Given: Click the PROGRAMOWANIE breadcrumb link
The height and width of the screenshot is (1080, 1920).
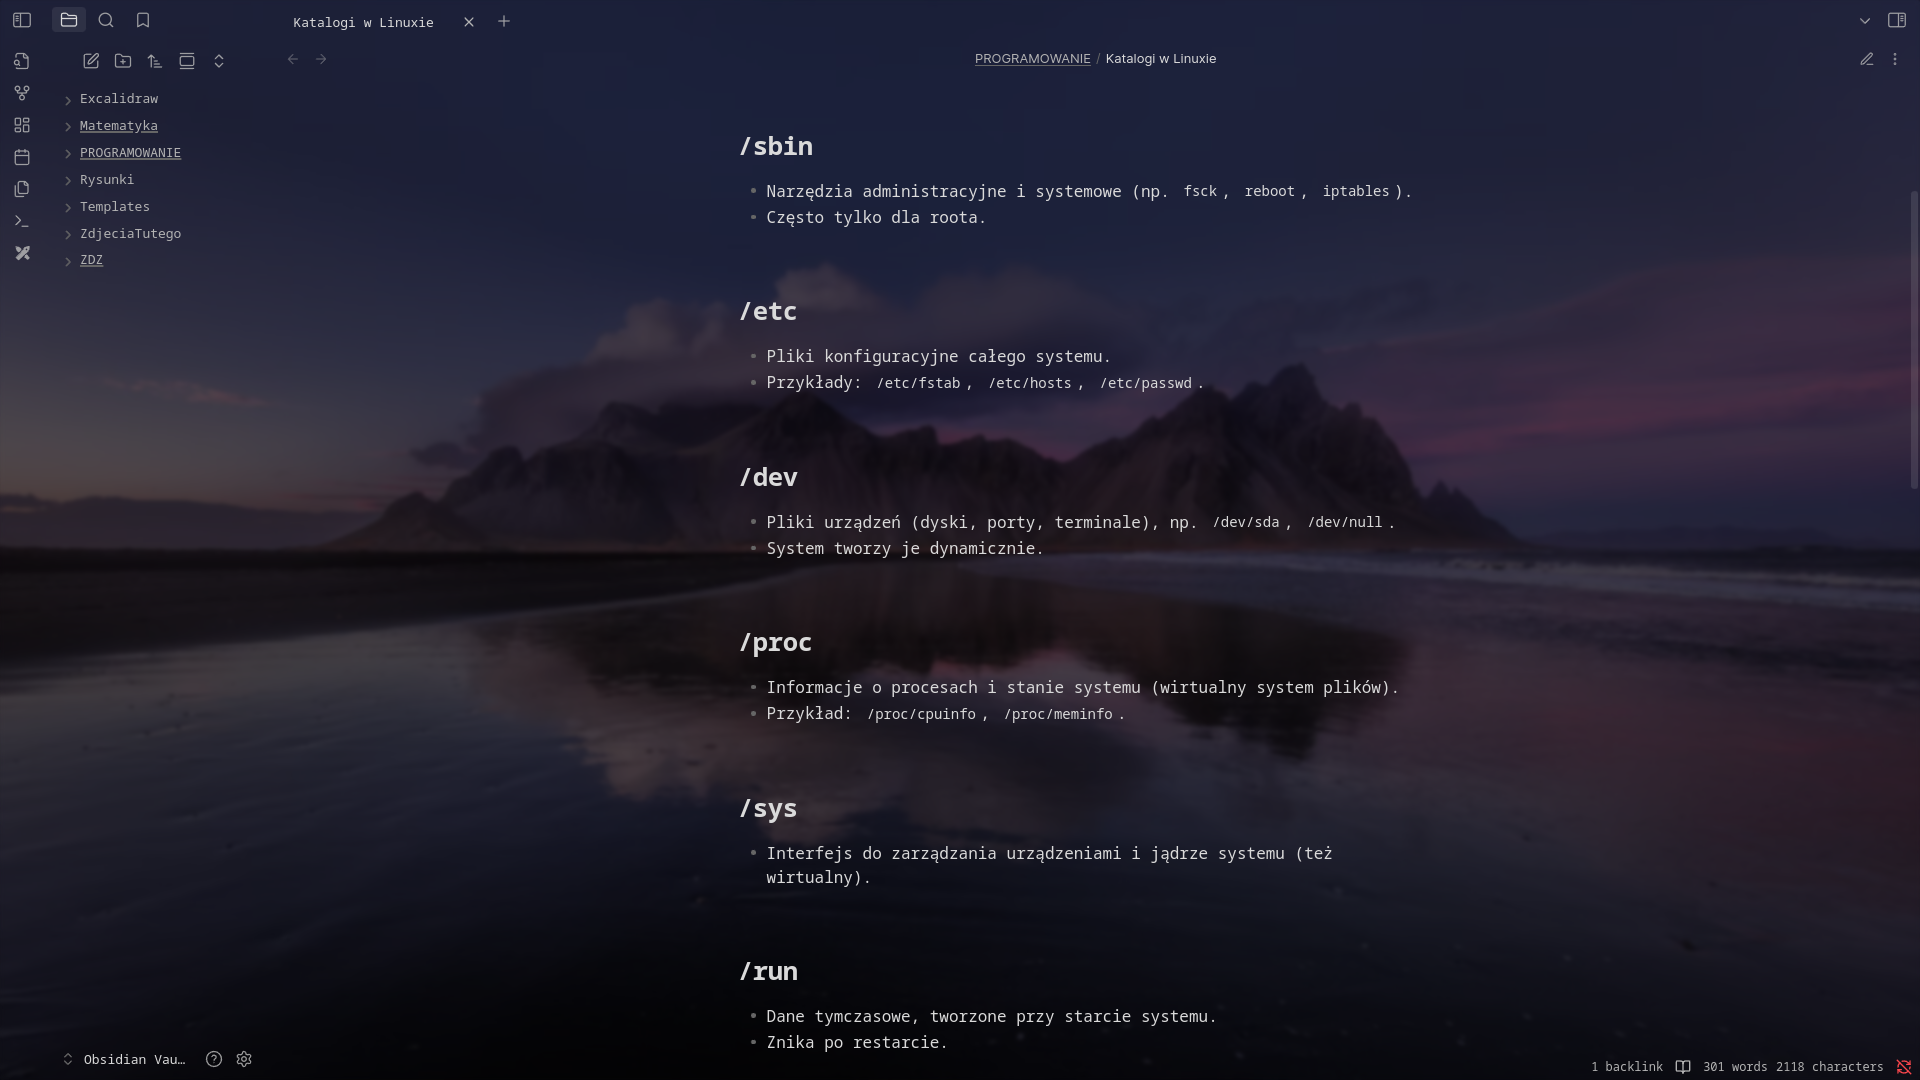Looking at the screenshot, I should pyautogui.click(x=1032, y=59).
